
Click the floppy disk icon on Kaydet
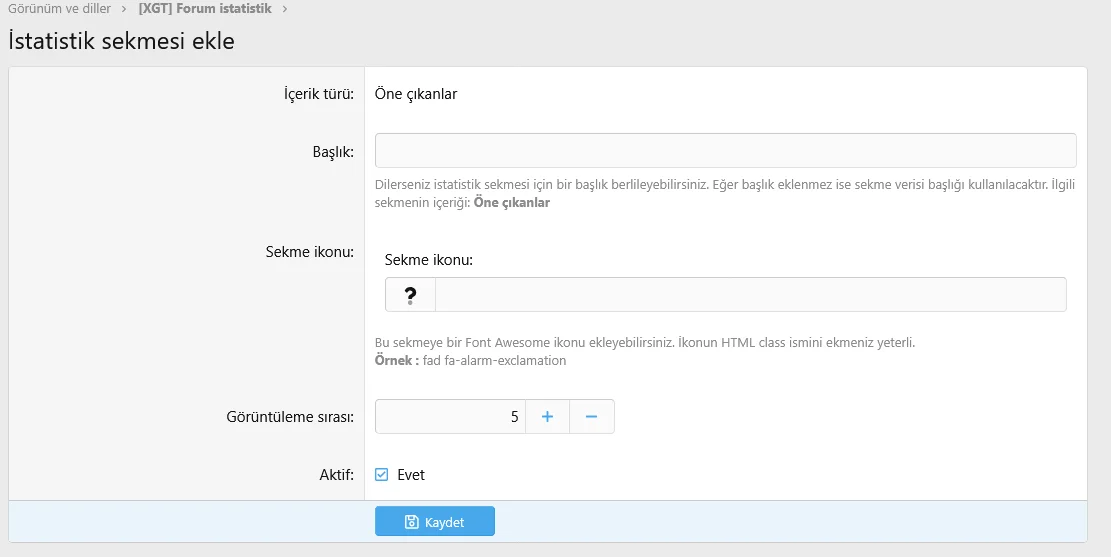pyautogui.click(x=411, y=522)
